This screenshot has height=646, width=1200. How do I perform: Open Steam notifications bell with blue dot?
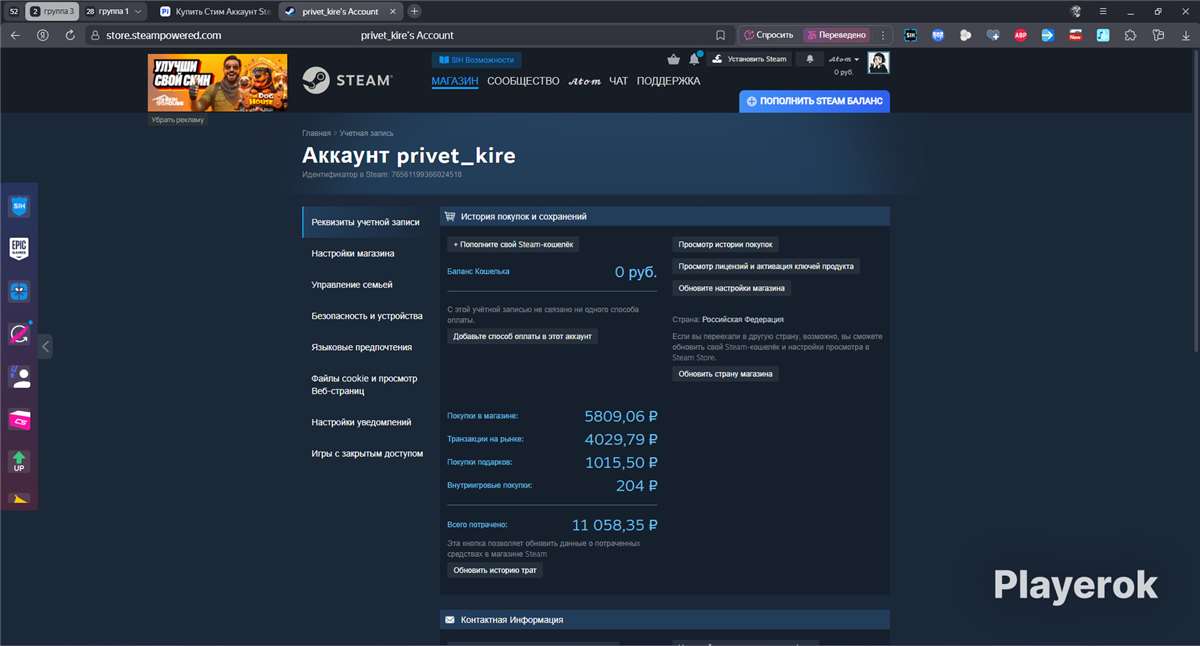[694, 59]
